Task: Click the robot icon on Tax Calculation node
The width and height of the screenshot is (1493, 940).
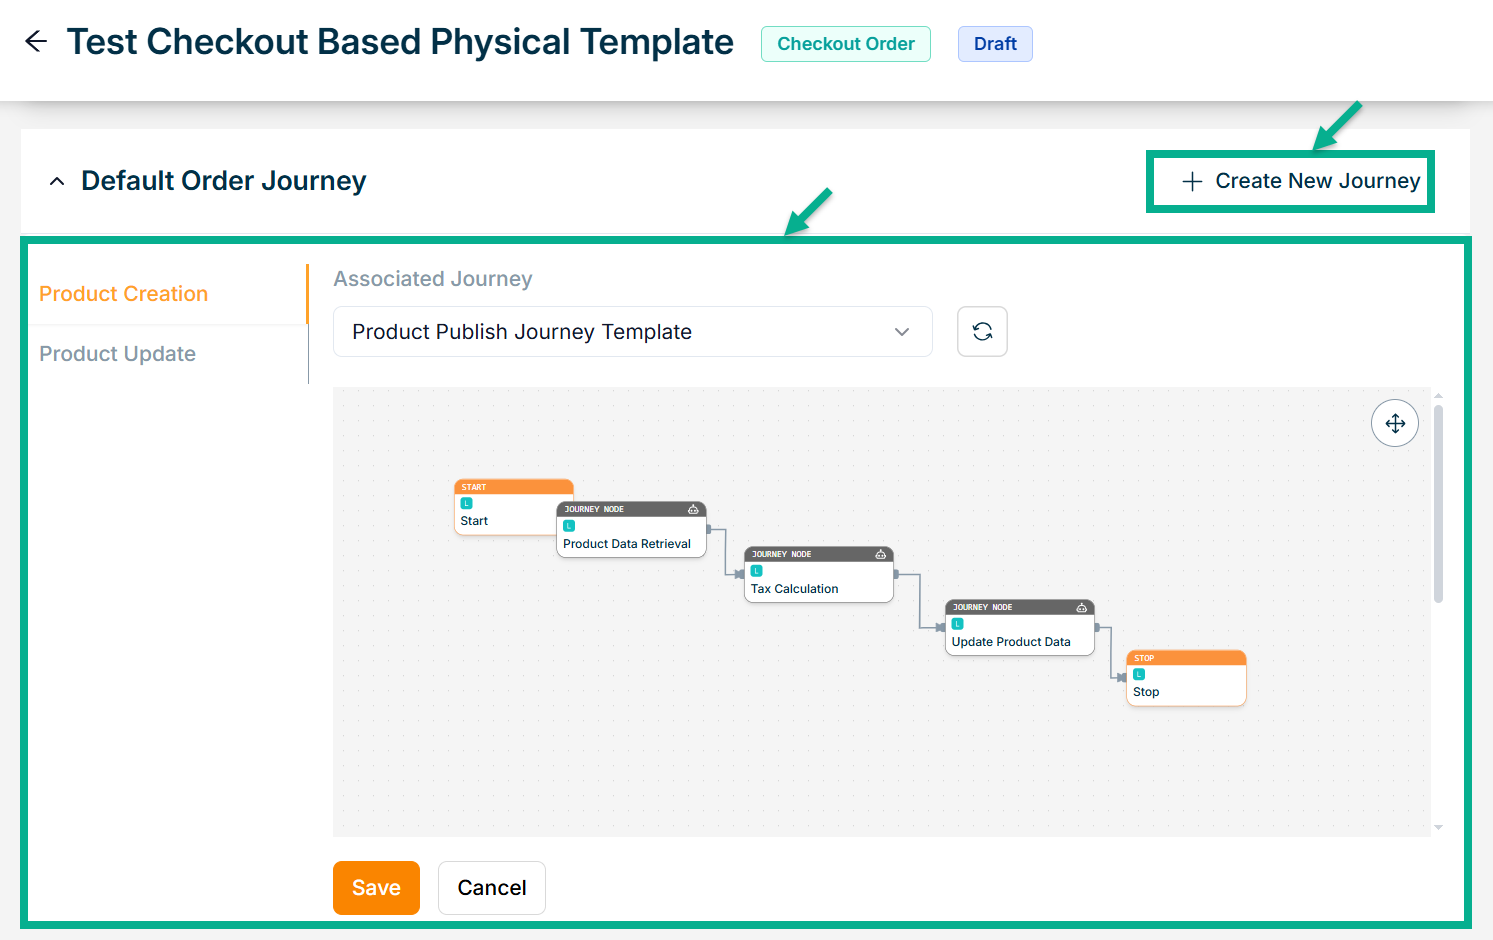Action: [x=880, y=554]
